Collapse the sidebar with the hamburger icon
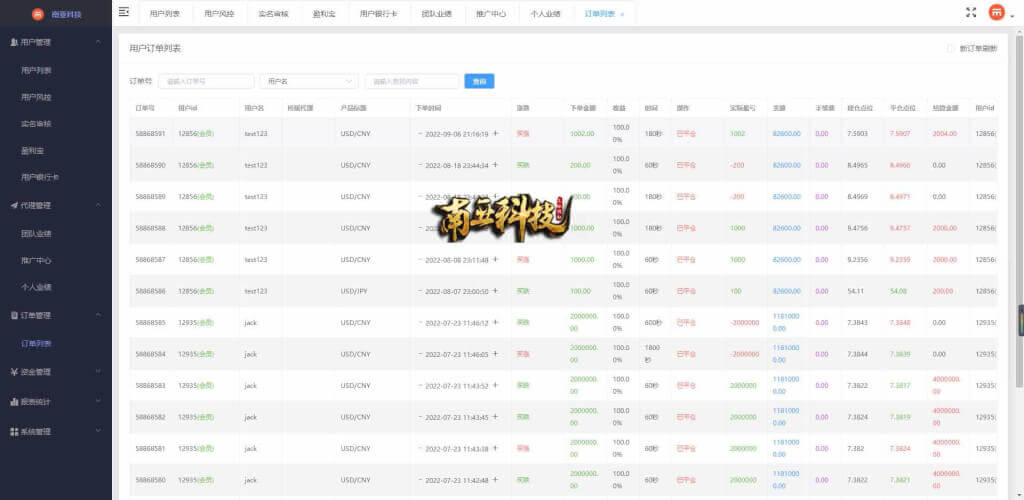Screen dimensions: 1024x500 pos(123,12)
